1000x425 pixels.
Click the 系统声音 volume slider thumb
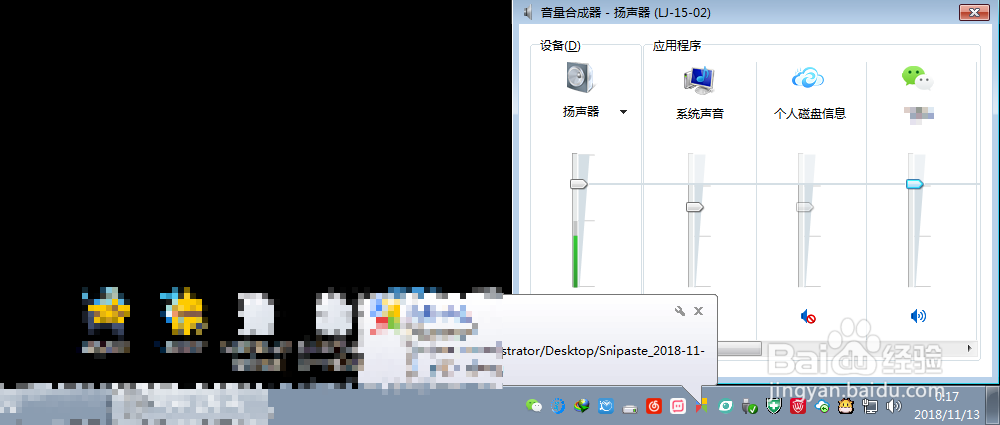pos(695,207)
